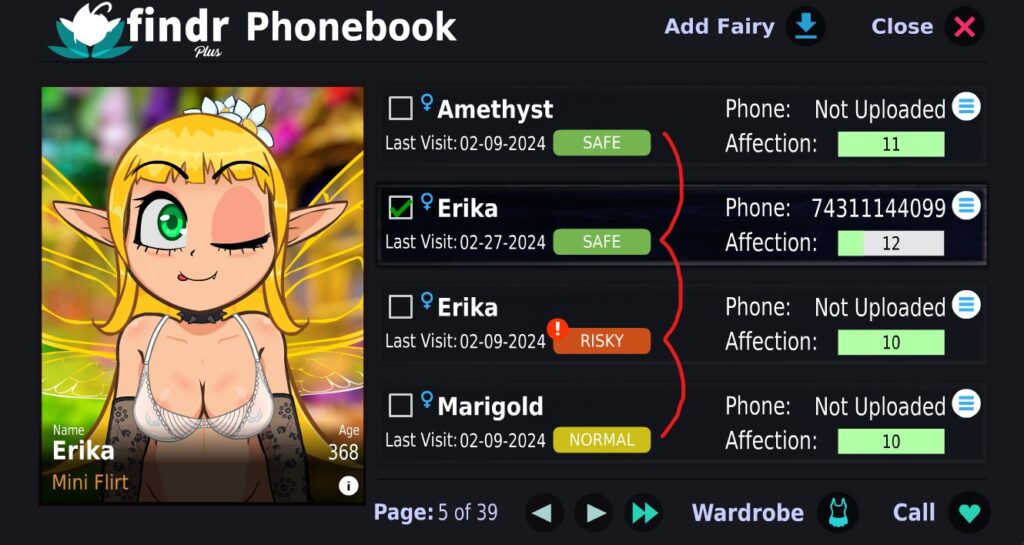The image size is (1024, 545).
Task: Check the Marigold checkbox
Action: (x=400, y=405)
